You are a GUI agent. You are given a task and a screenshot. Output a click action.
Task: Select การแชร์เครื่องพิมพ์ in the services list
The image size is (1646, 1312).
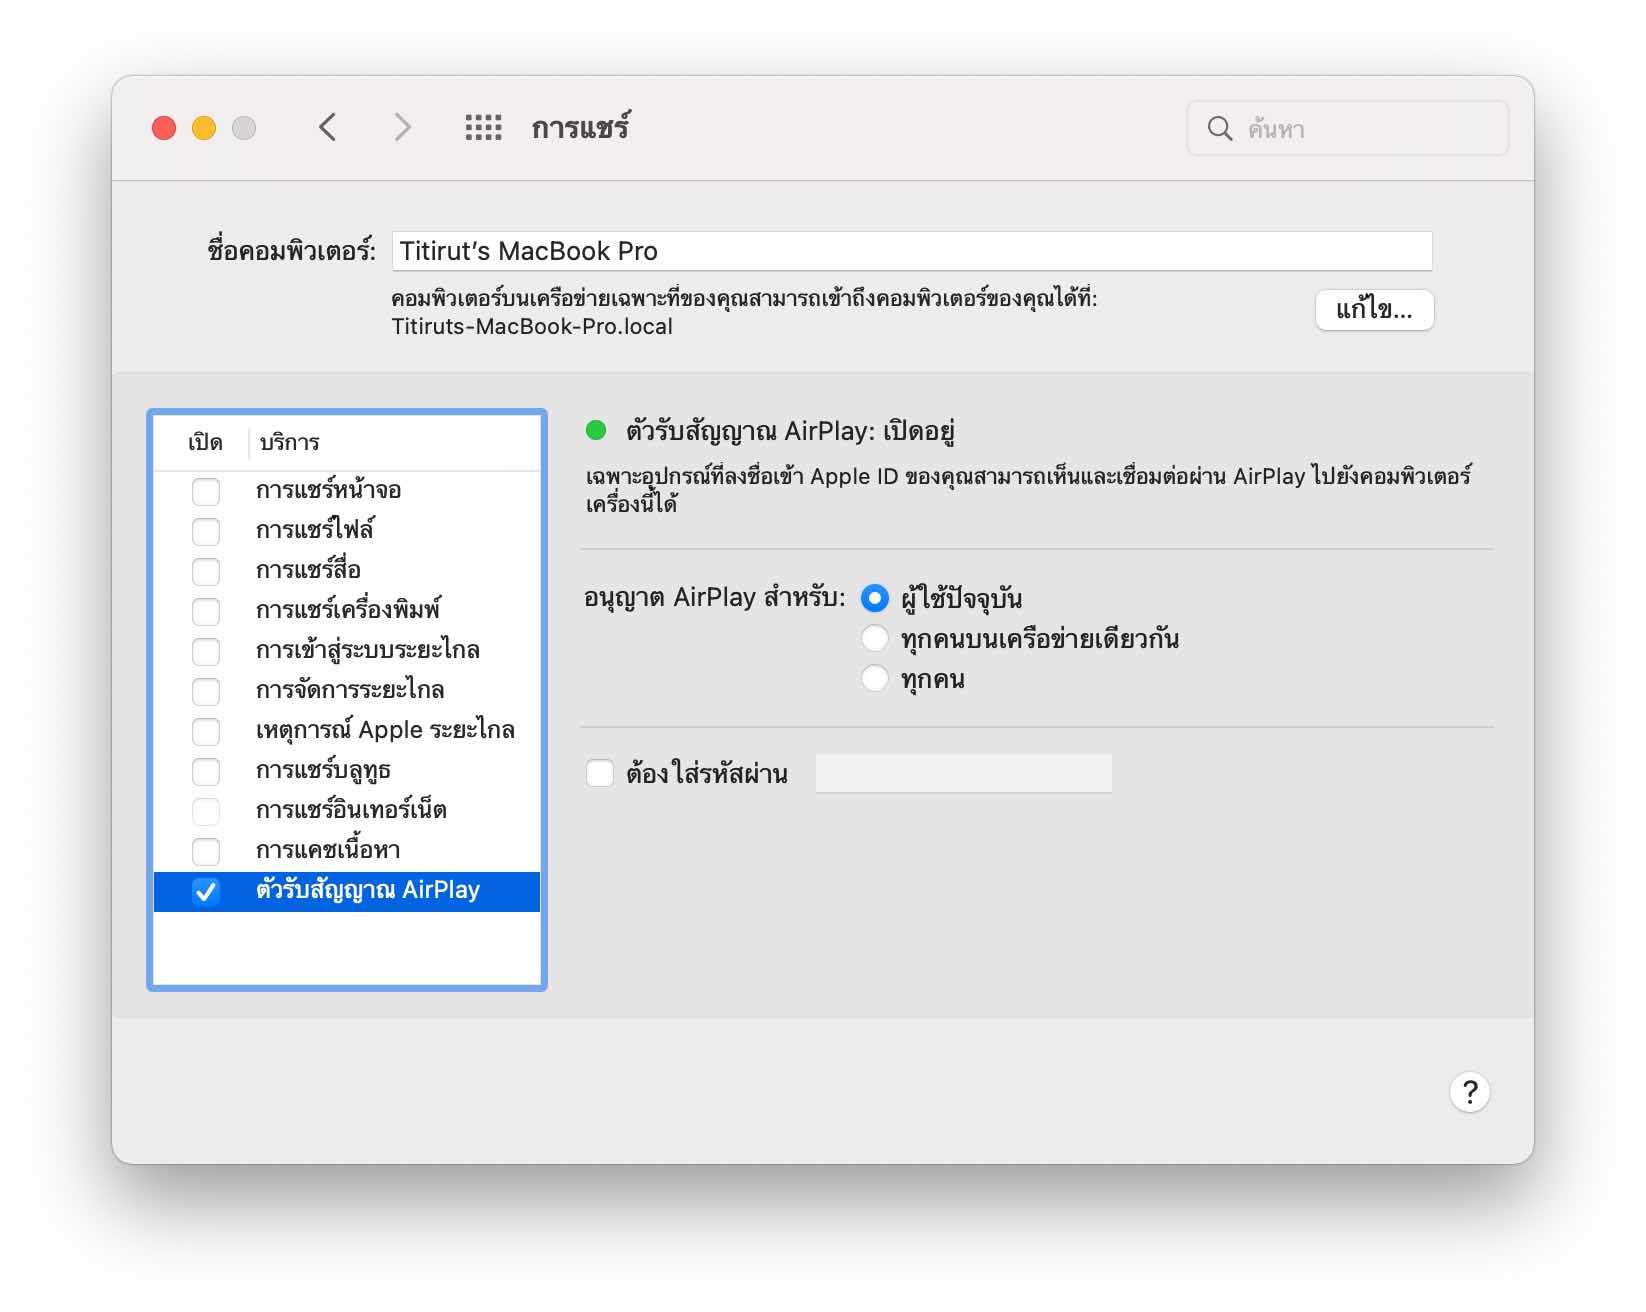pyautogui.click(x=348, y=610)
